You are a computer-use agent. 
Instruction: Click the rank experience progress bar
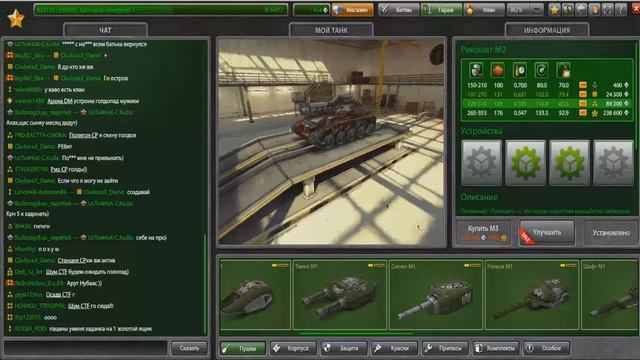(x=161, y=10)
